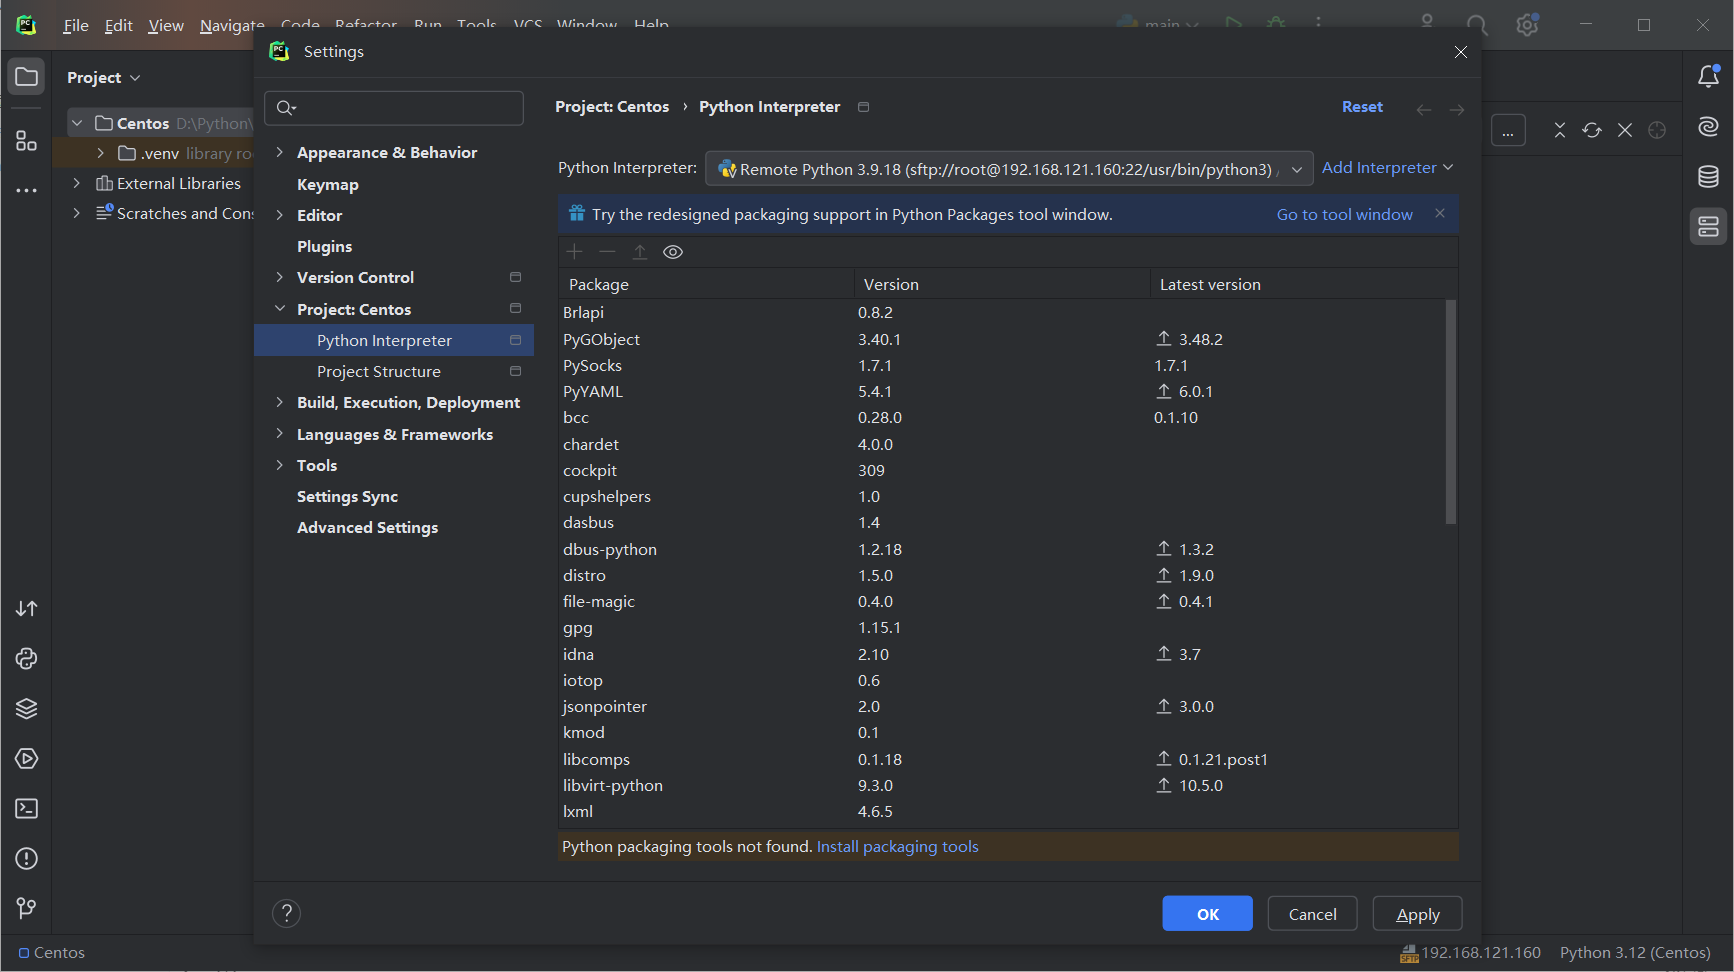Viewport: 1734px width, 972px height.
Task: Click the Apply button
Action: point(1417,914)
